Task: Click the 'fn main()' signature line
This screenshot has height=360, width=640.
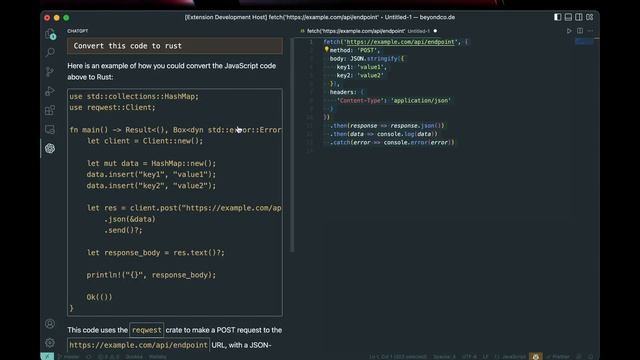Action: [x=176, y=130]
